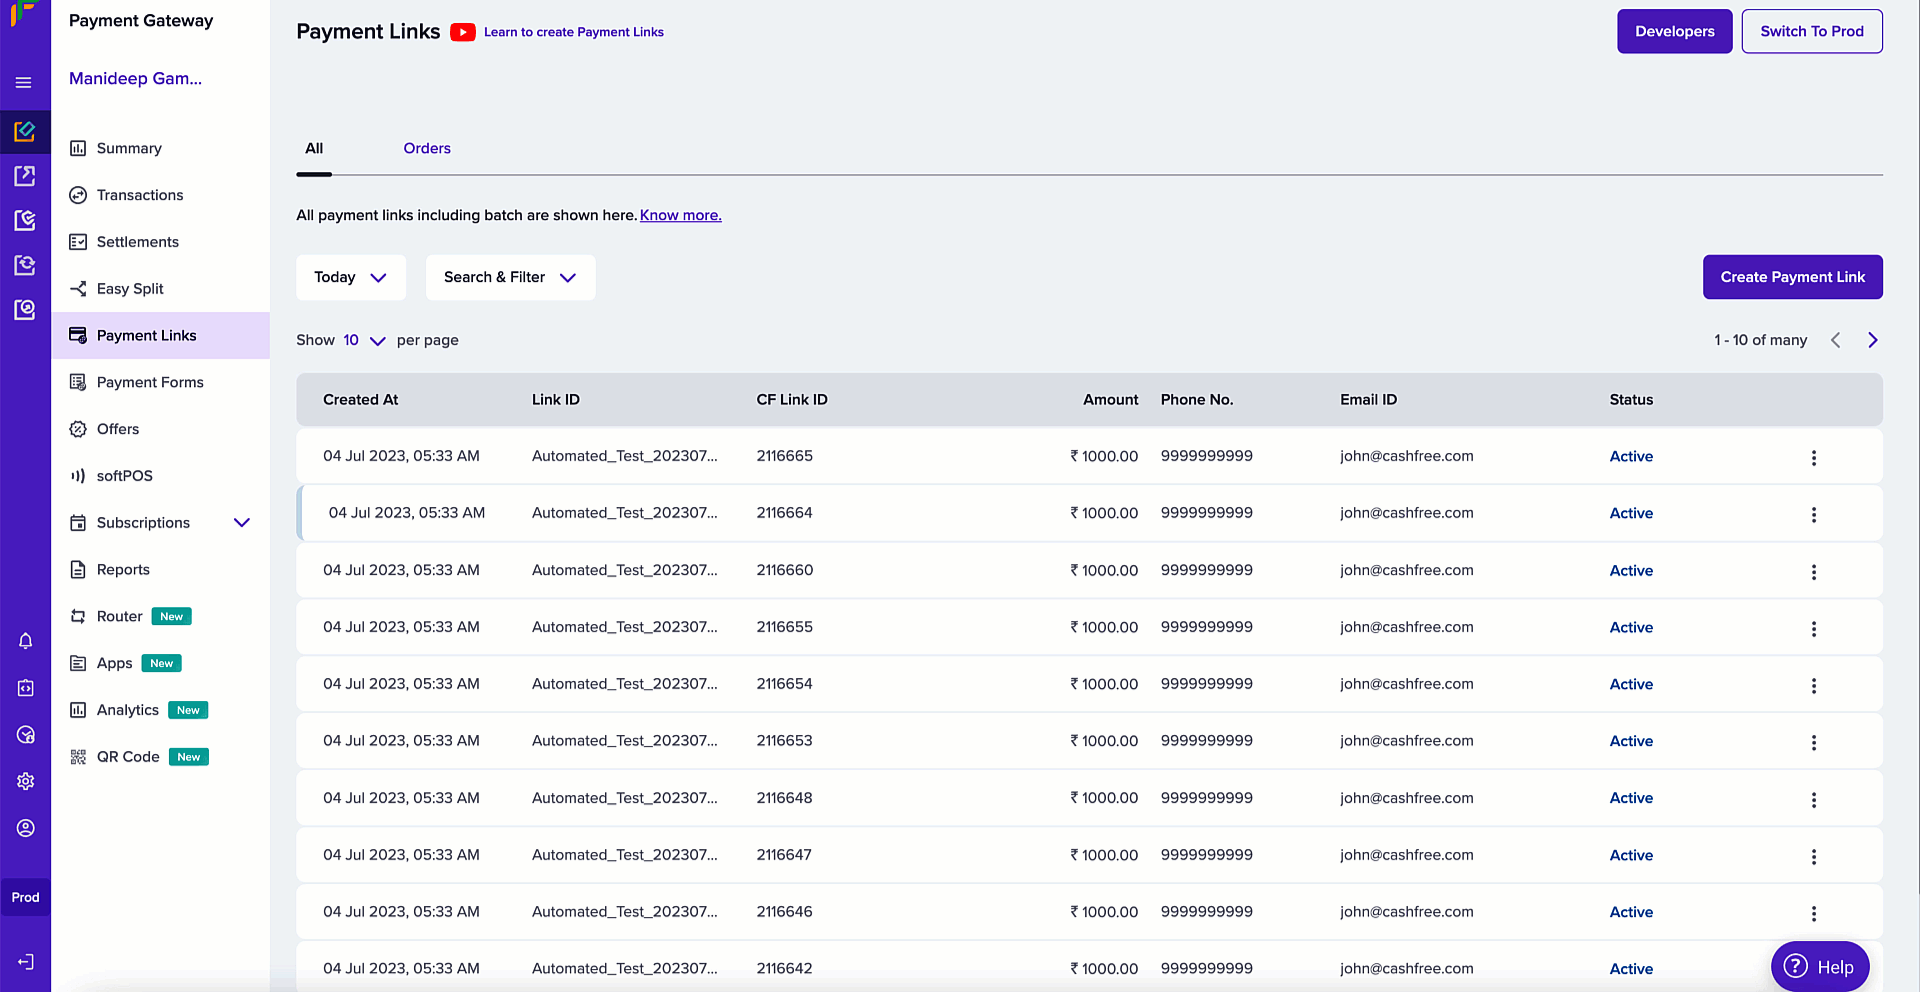Select the highlighted Payment Gateway dashboard icon
1920x992 pixels.
[x=25, y=131]
